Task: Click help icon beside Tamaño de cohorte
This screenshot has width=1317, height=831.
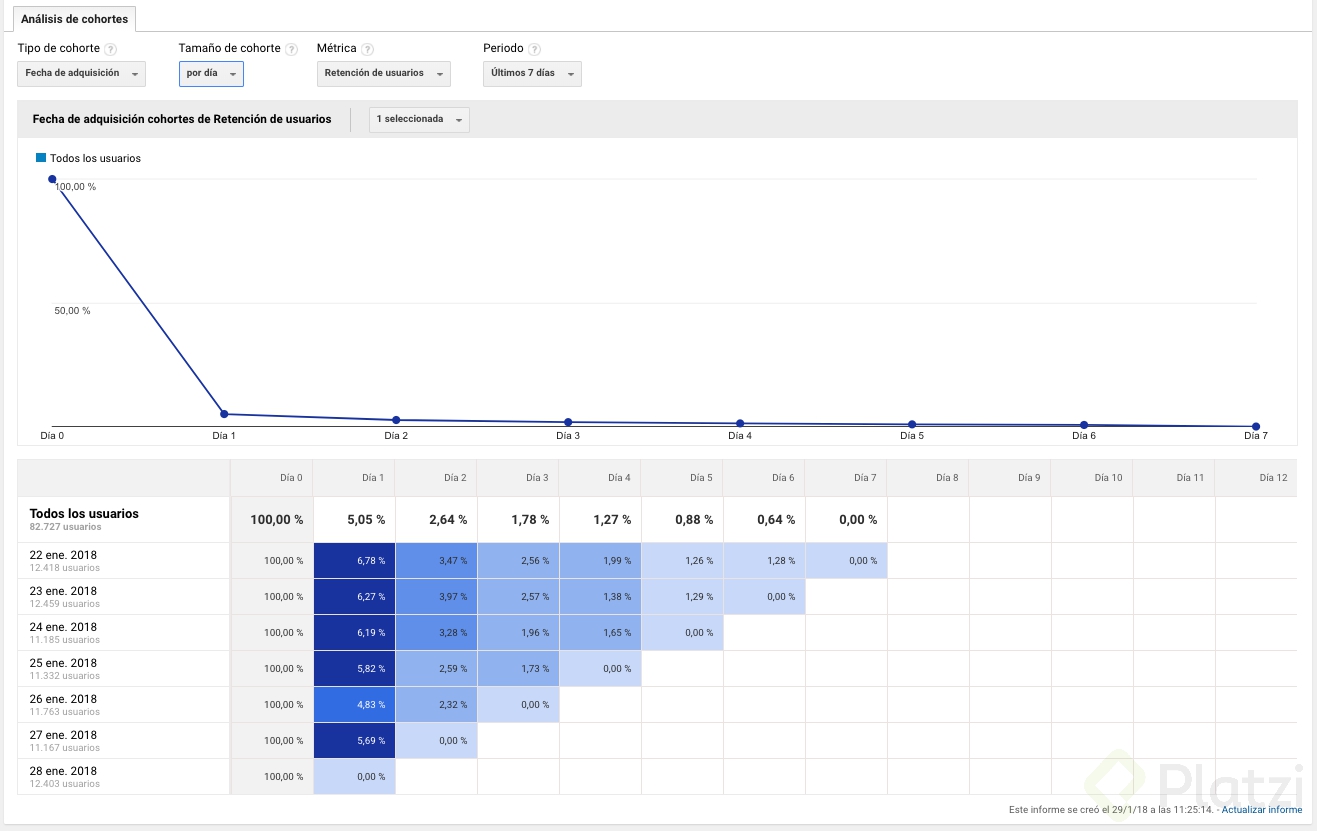Action: click(x=291, y=49)
